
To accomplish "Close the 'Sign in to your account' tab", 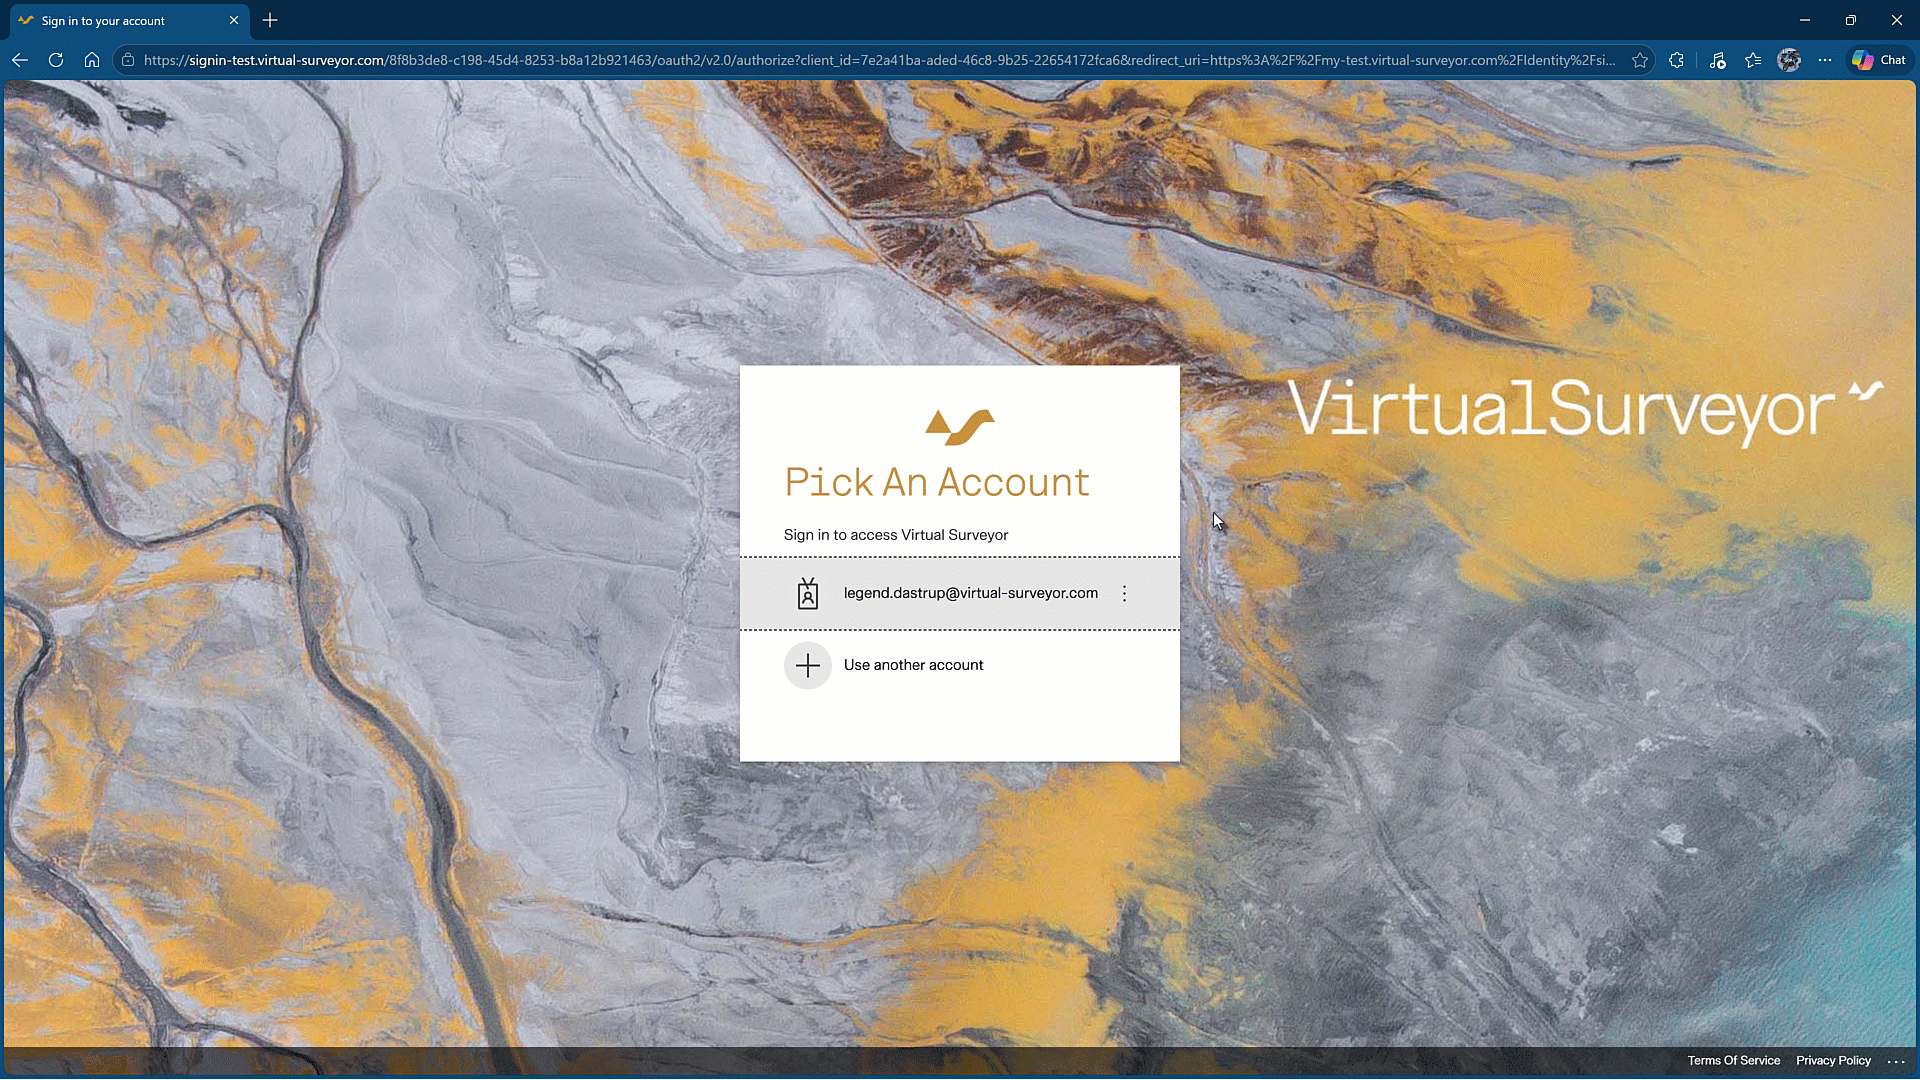I will click(234, 20).
